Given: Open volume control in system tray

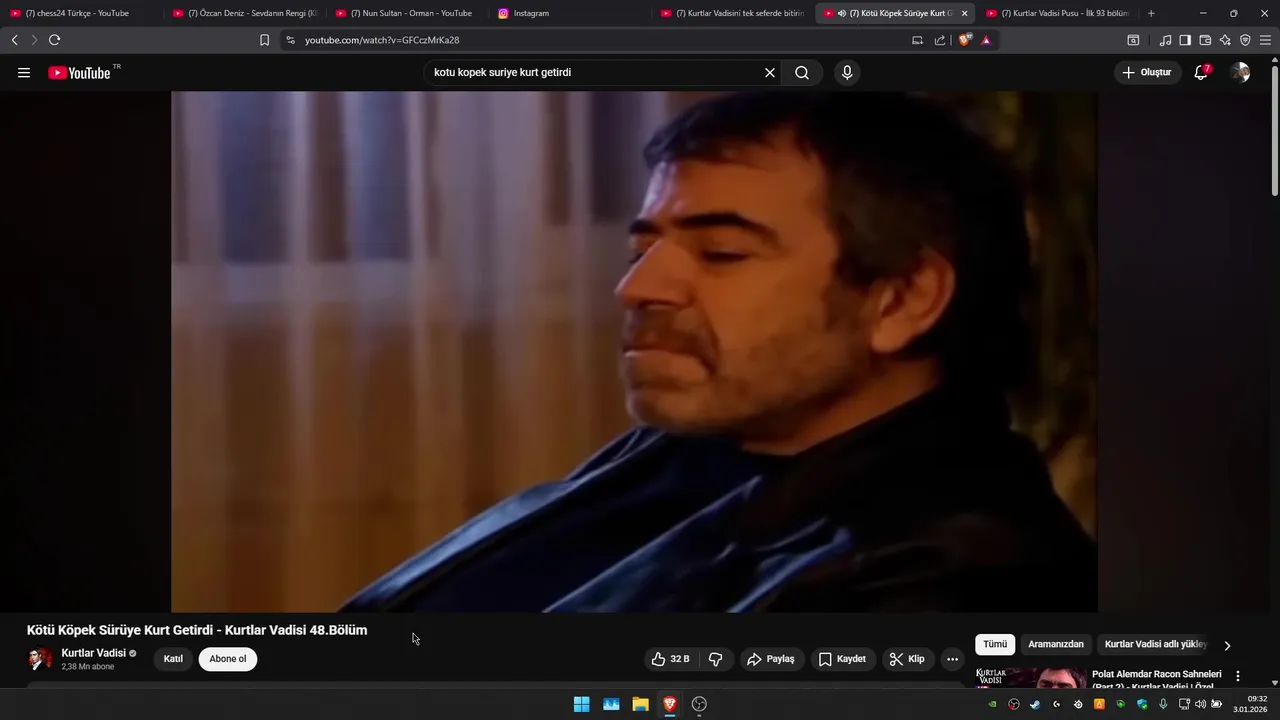Looking at the screenshot, I should [1201, 704].
